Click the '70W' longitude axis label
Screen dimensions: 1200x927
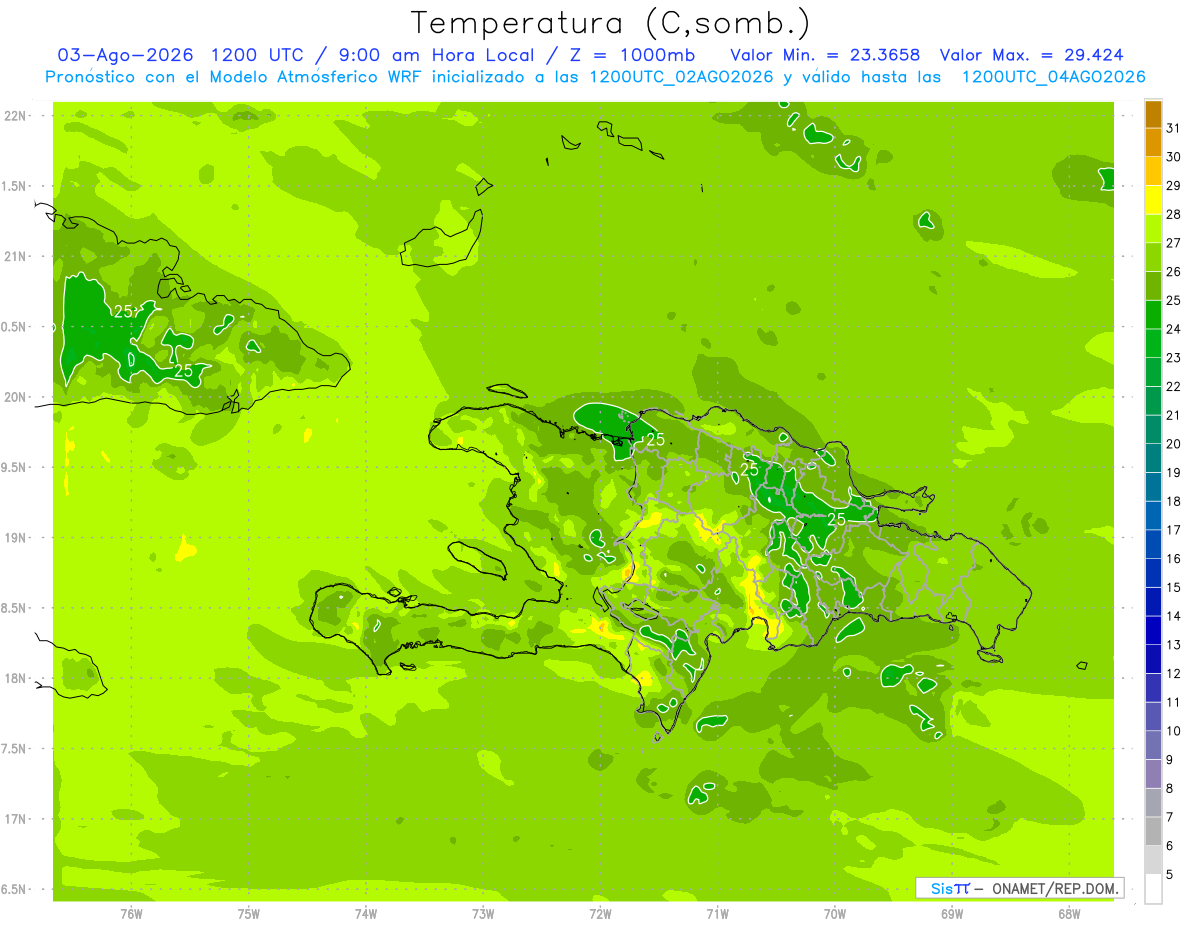tap(835, 914)
